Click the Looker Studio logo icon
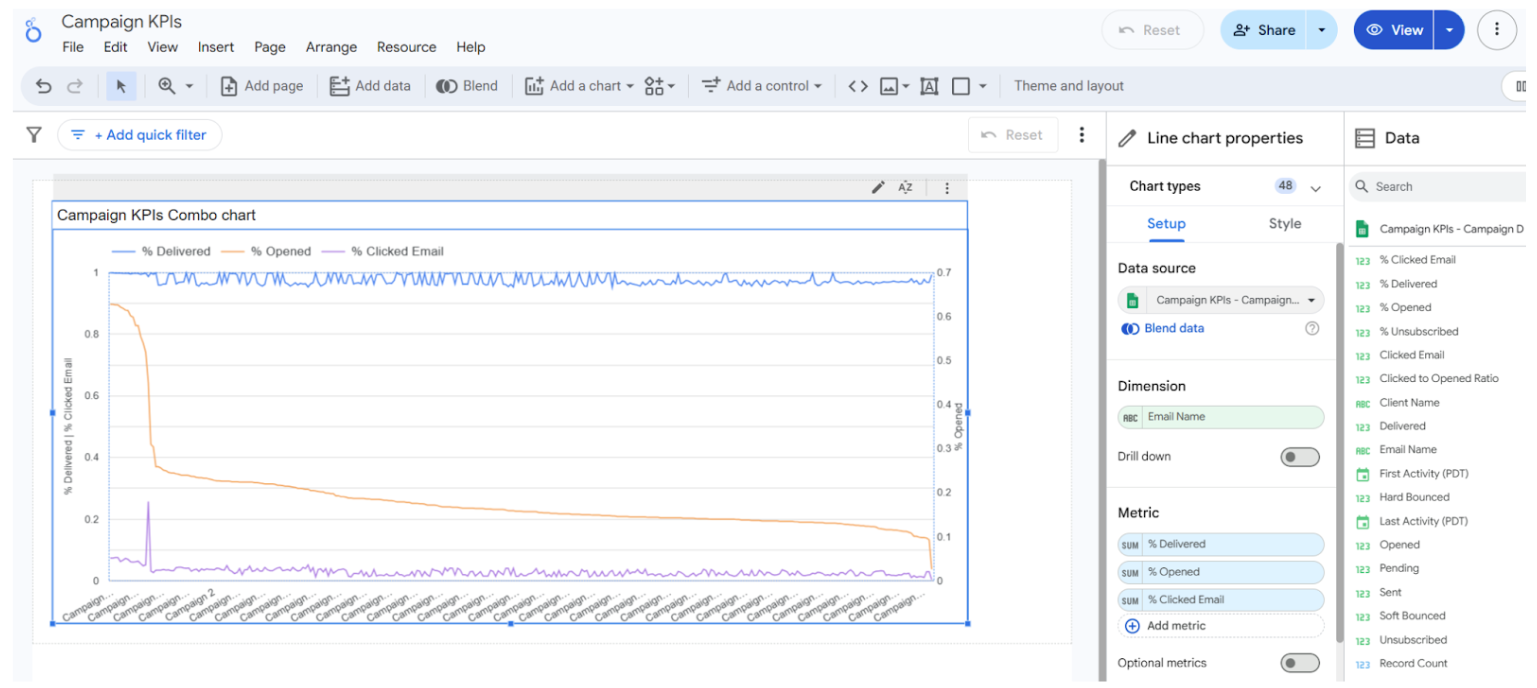The width and height of the screenshot is (1537, 688). click(33, 30)
